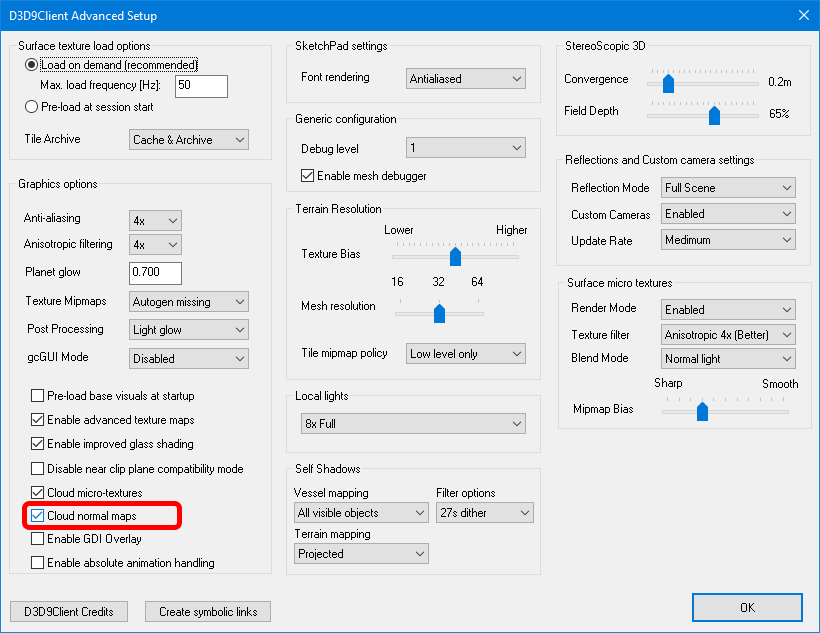
Task: Open the Reflection Mode dropdown
Action: coord(728,187)
